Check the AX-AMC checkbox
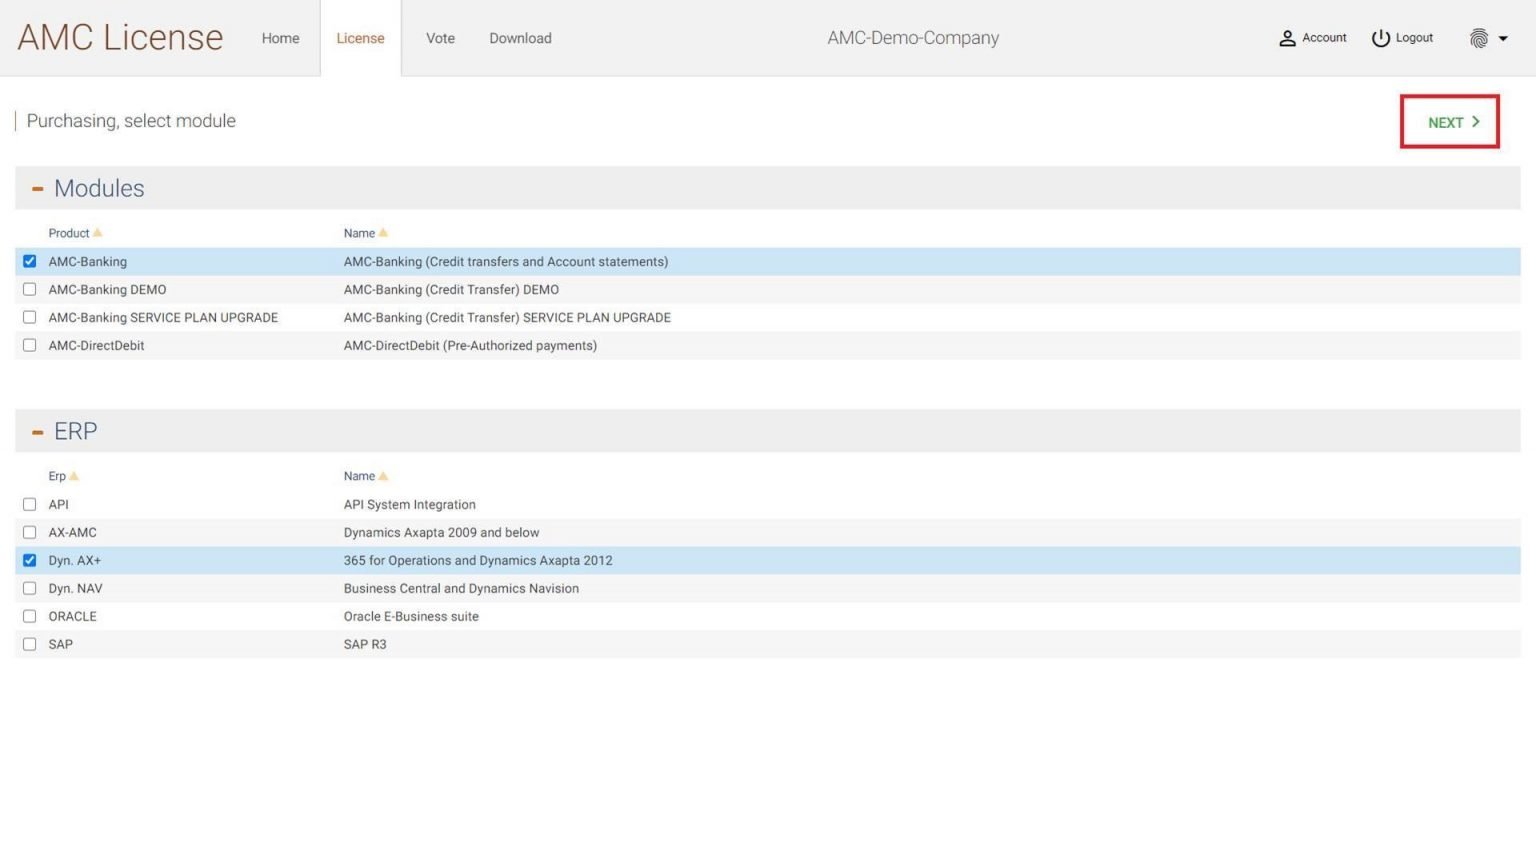The width and height of the screenshot is (1536, 862). point(29,532)
